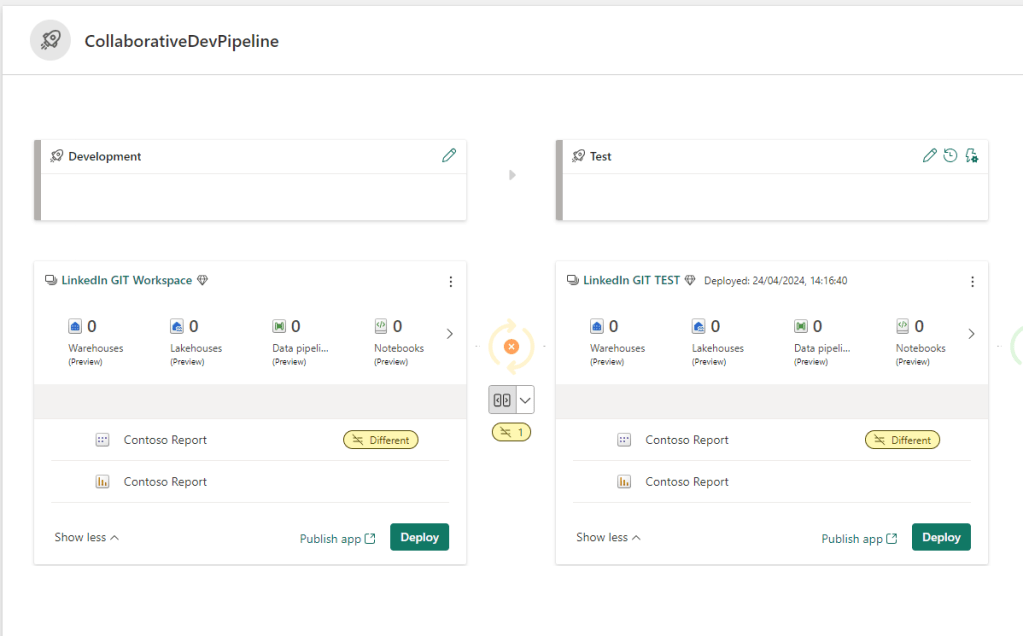
Task: Open deployment rules settings for Test stage
Action: pyautogui.click(x=971, y=156)
